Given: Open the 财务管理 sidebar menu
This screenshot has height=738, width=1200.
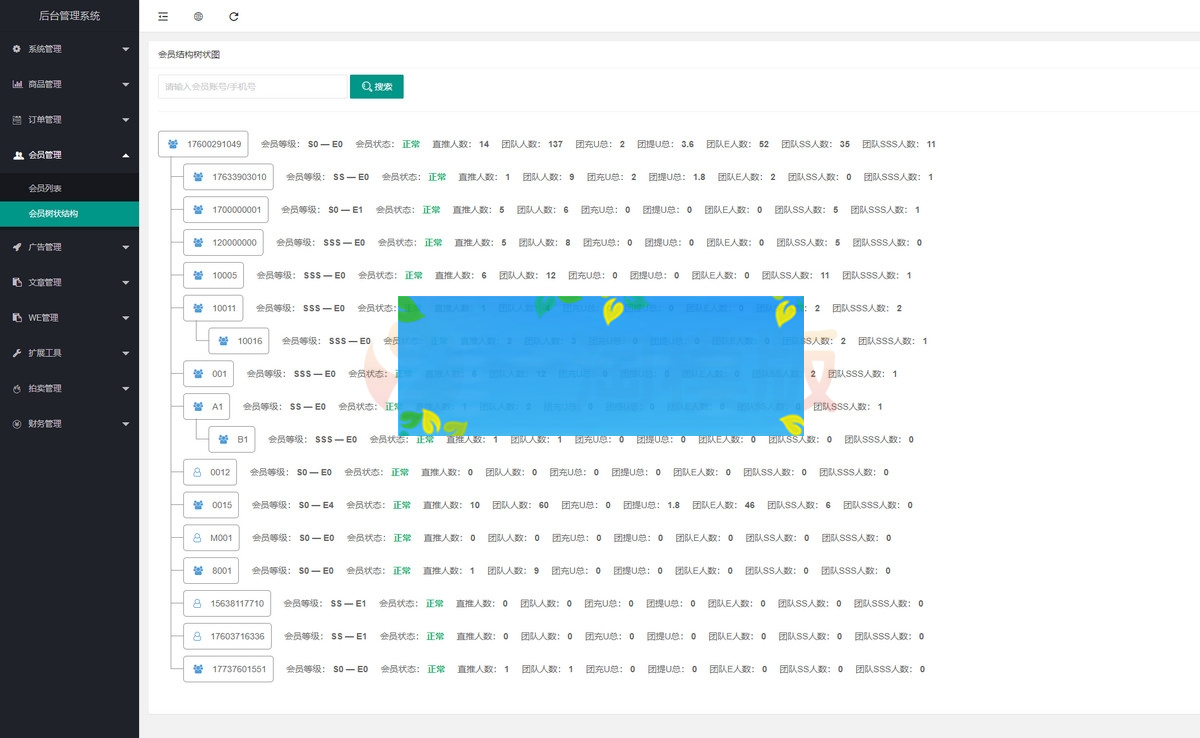Looking at the screenshot, I should [x=69, y=424].
